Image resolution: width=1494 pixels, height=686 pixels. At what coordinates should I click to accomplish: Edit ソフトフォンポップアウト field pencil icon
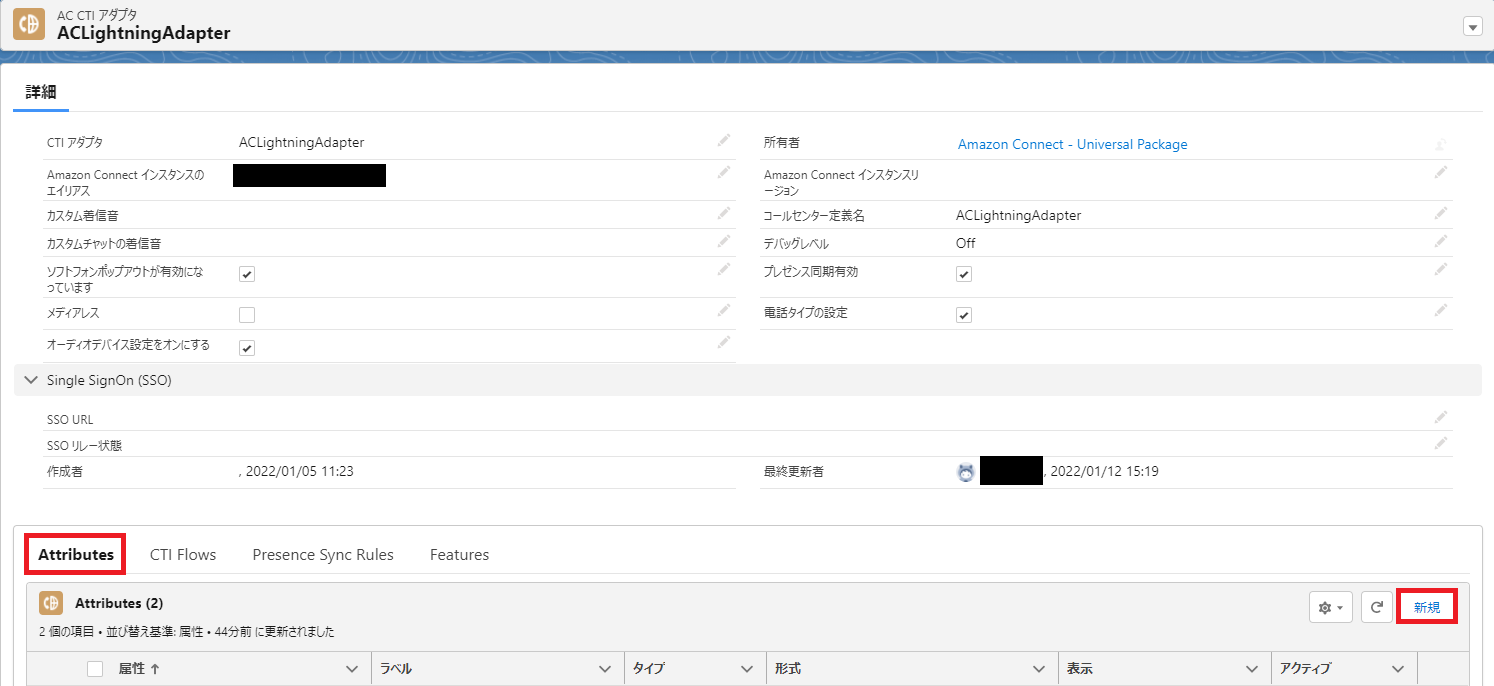(x=724, y=268)
